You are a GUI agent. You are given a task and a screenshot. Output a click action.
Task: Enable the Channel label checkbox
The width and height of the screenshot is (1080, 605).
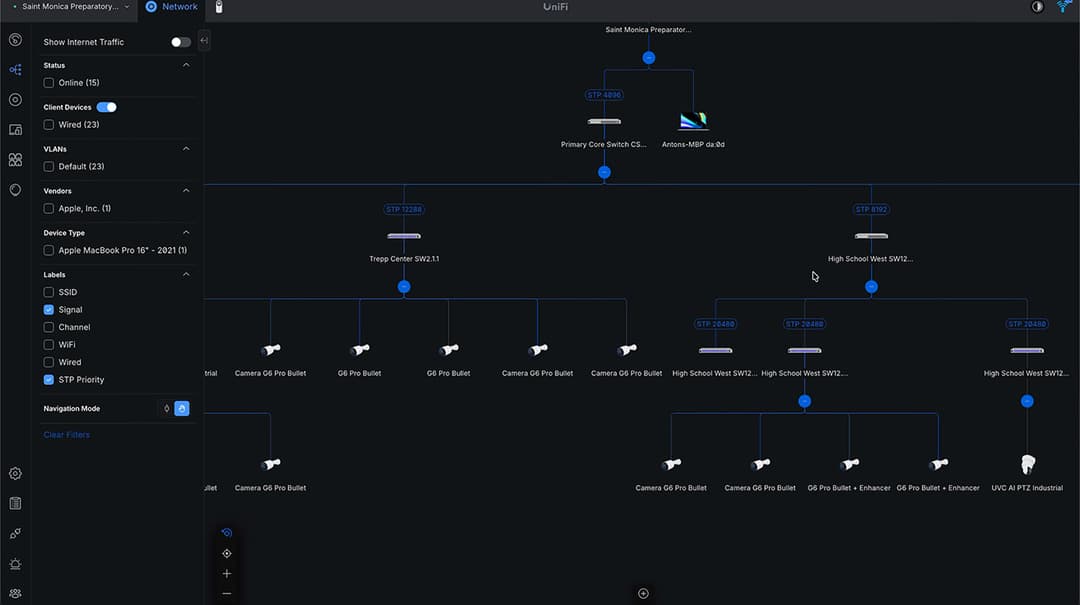click(x=49, y=327)
